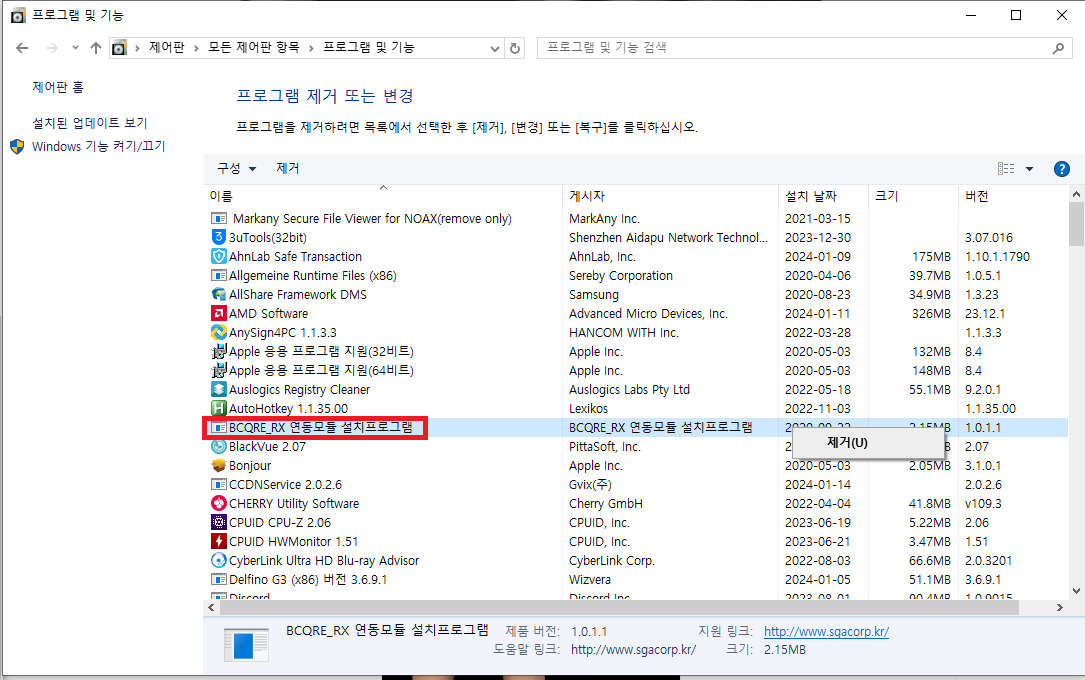1085x680 pixels.
Task: Click the BCQRE_RX details pane thumbnail
Action: click(x=246, y=644)
